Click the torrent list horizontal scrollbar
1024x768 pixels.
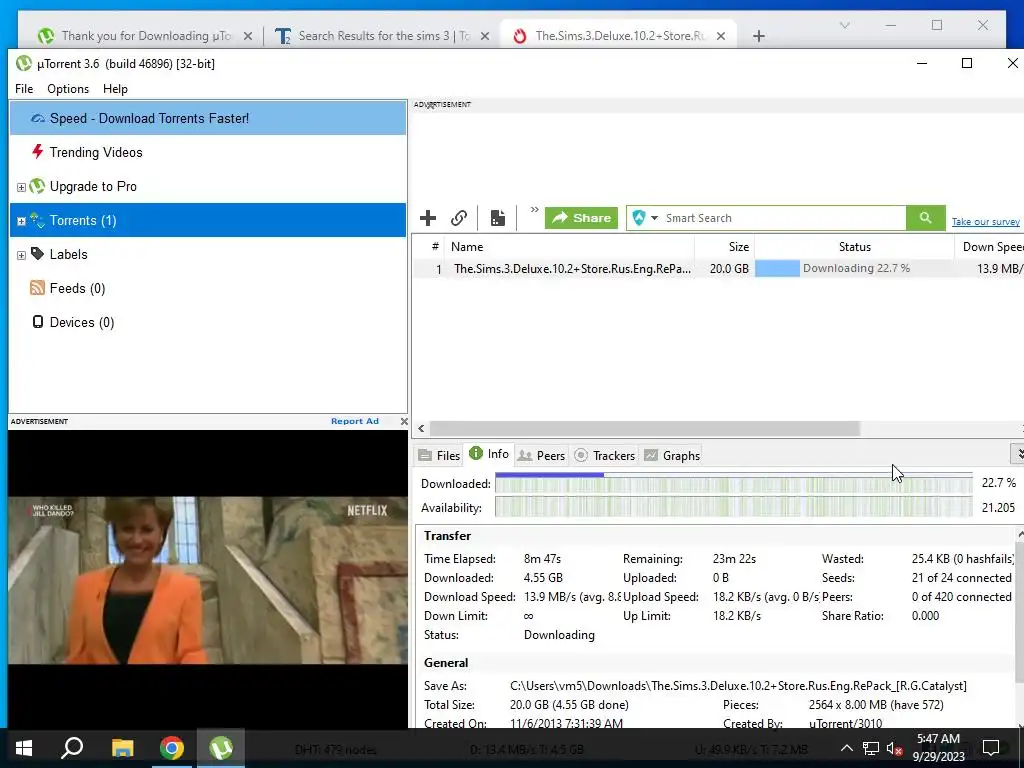(645, 428)
